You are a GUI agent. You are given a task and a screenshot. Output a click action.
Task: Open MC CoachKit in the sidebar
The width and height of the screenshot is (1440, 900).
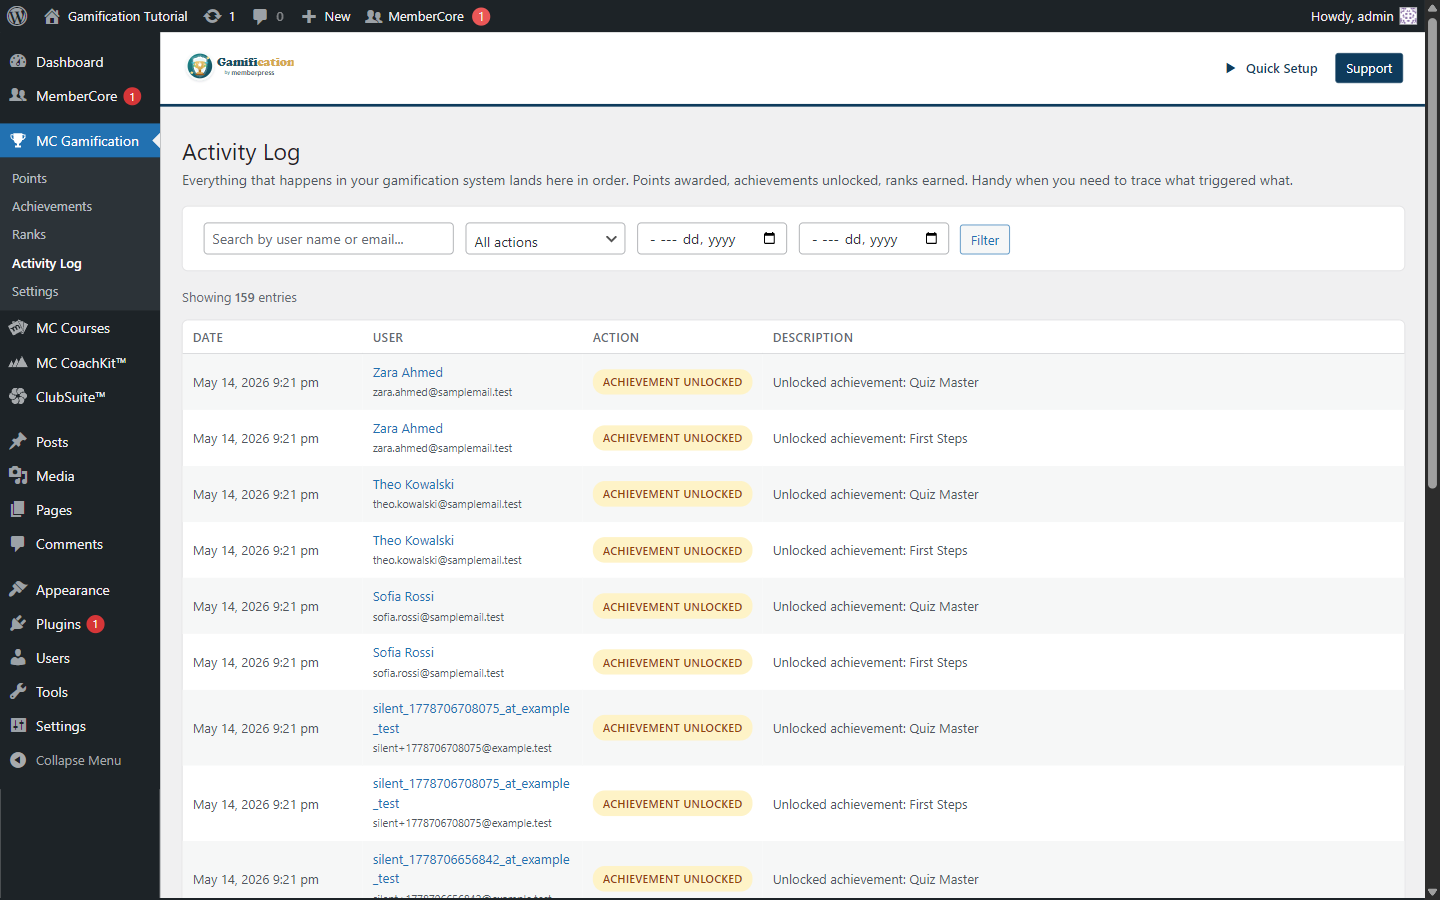[x=80, y=363]
